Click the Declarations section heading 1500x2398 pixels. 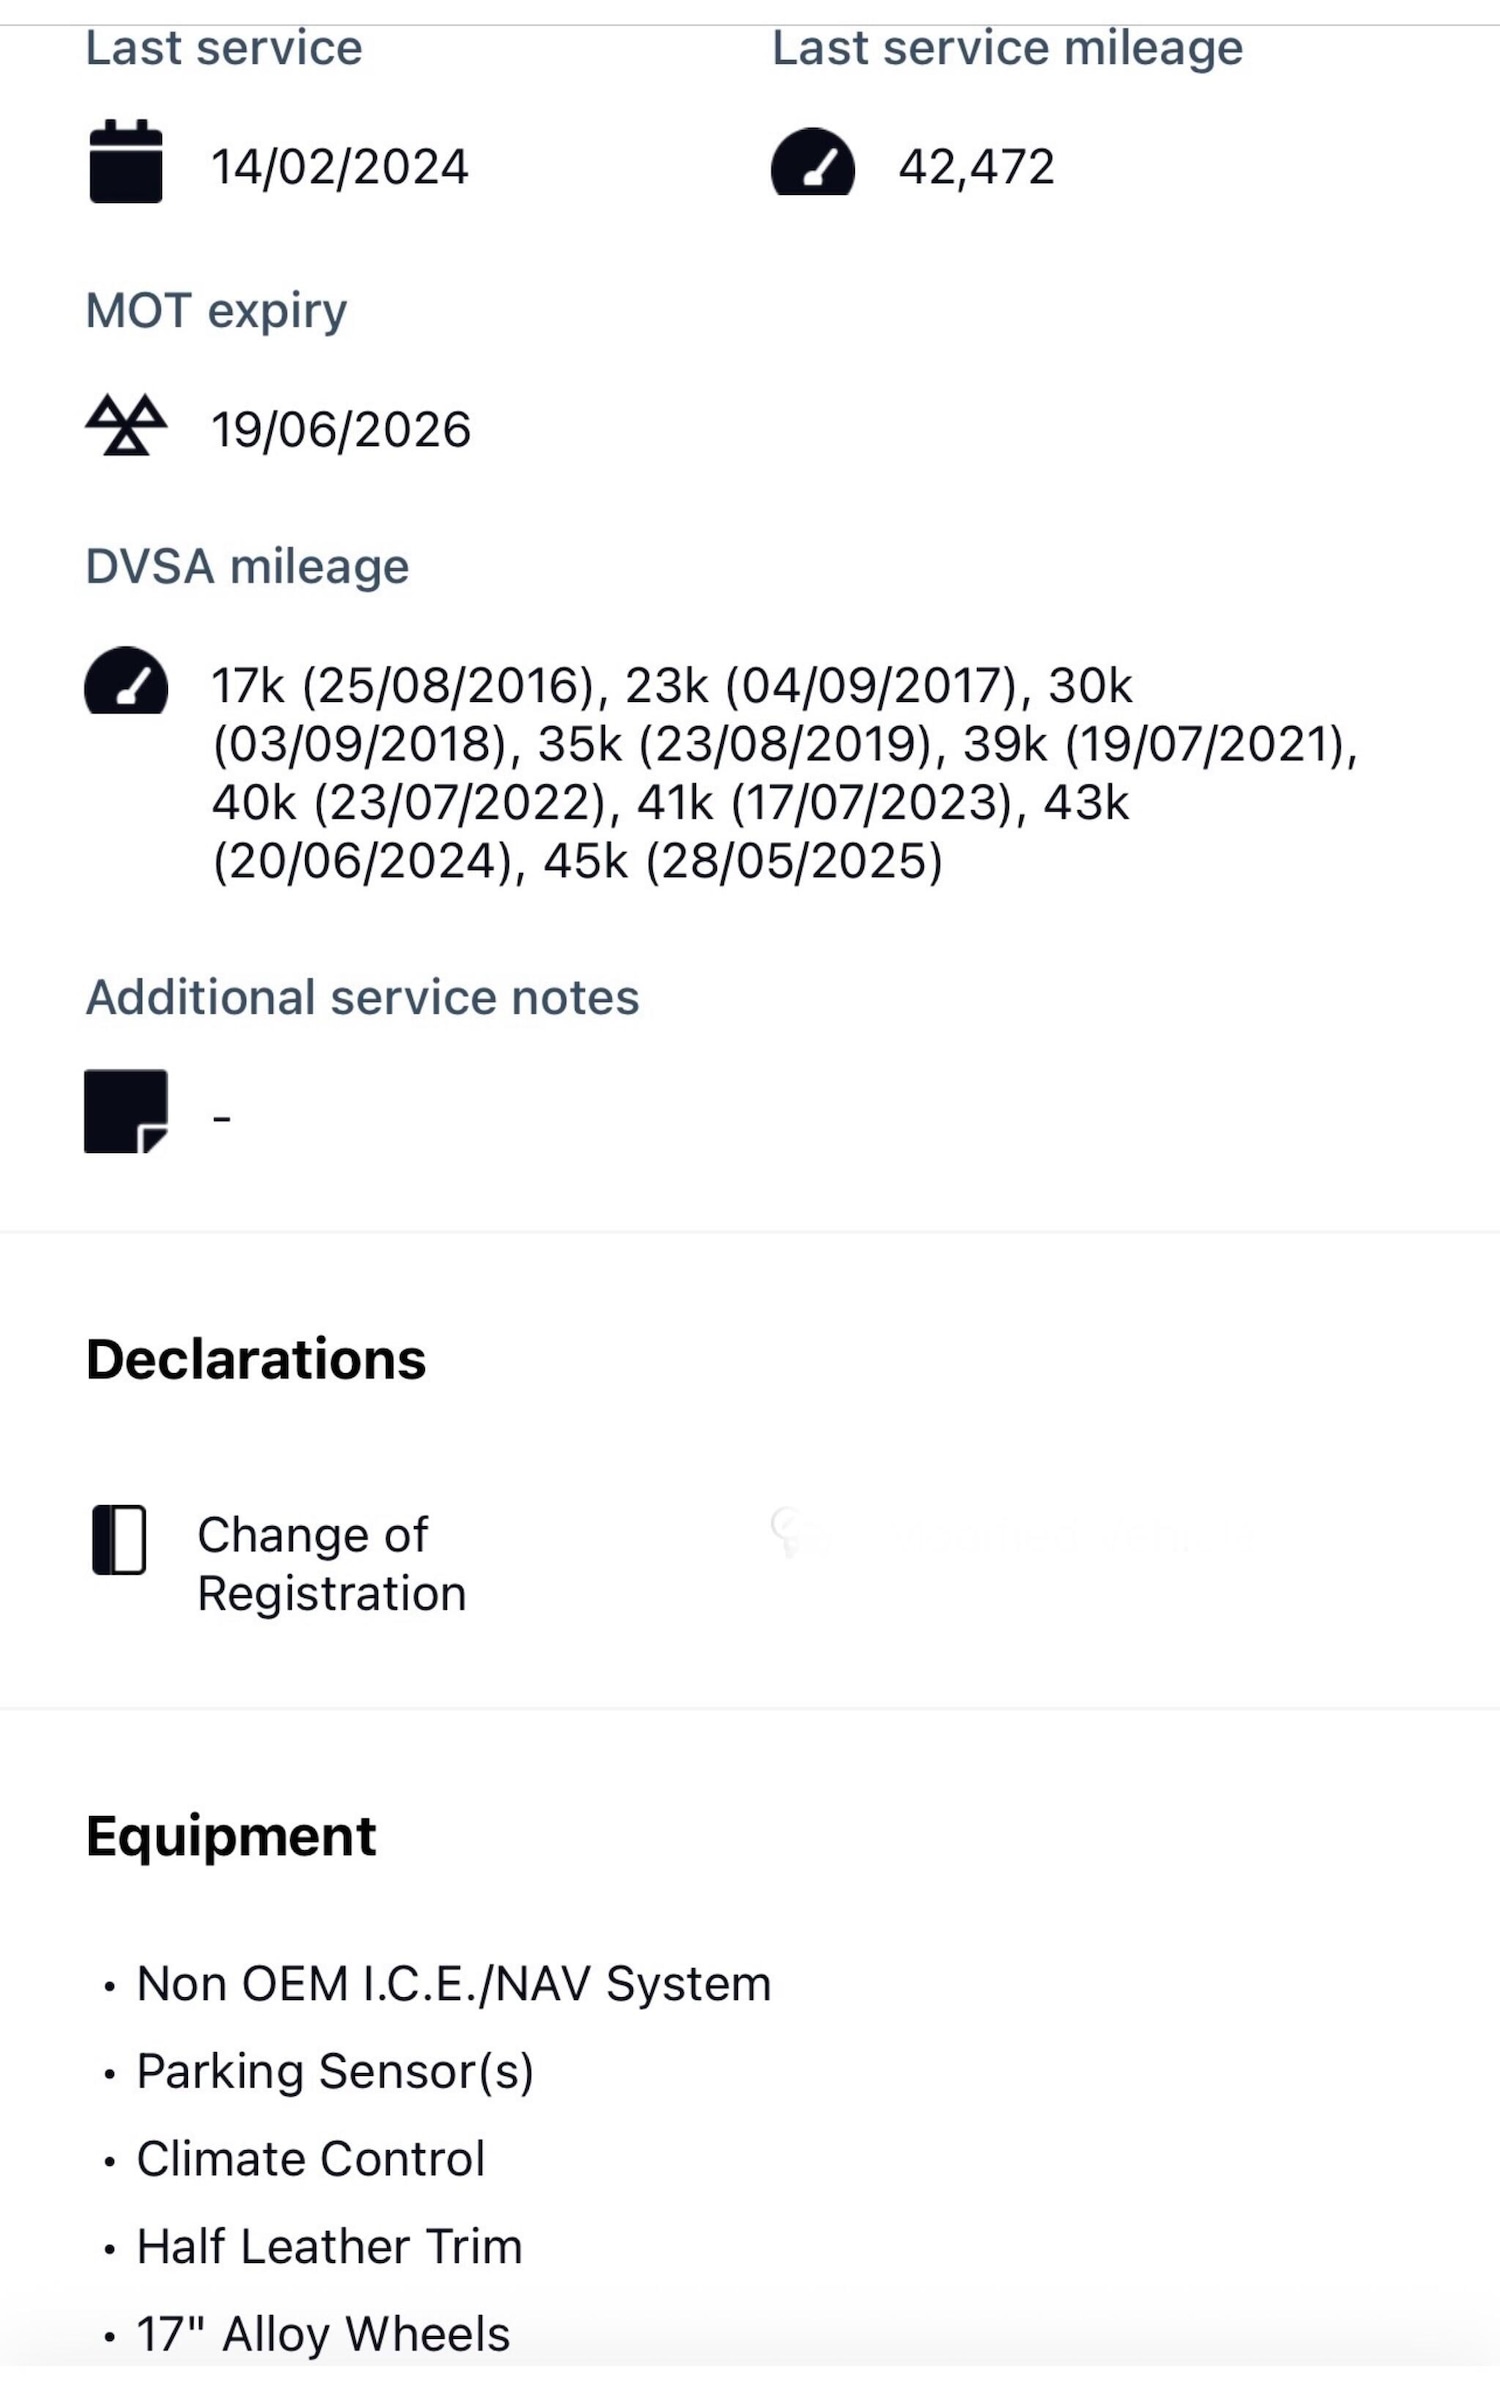click(256, 1359)
